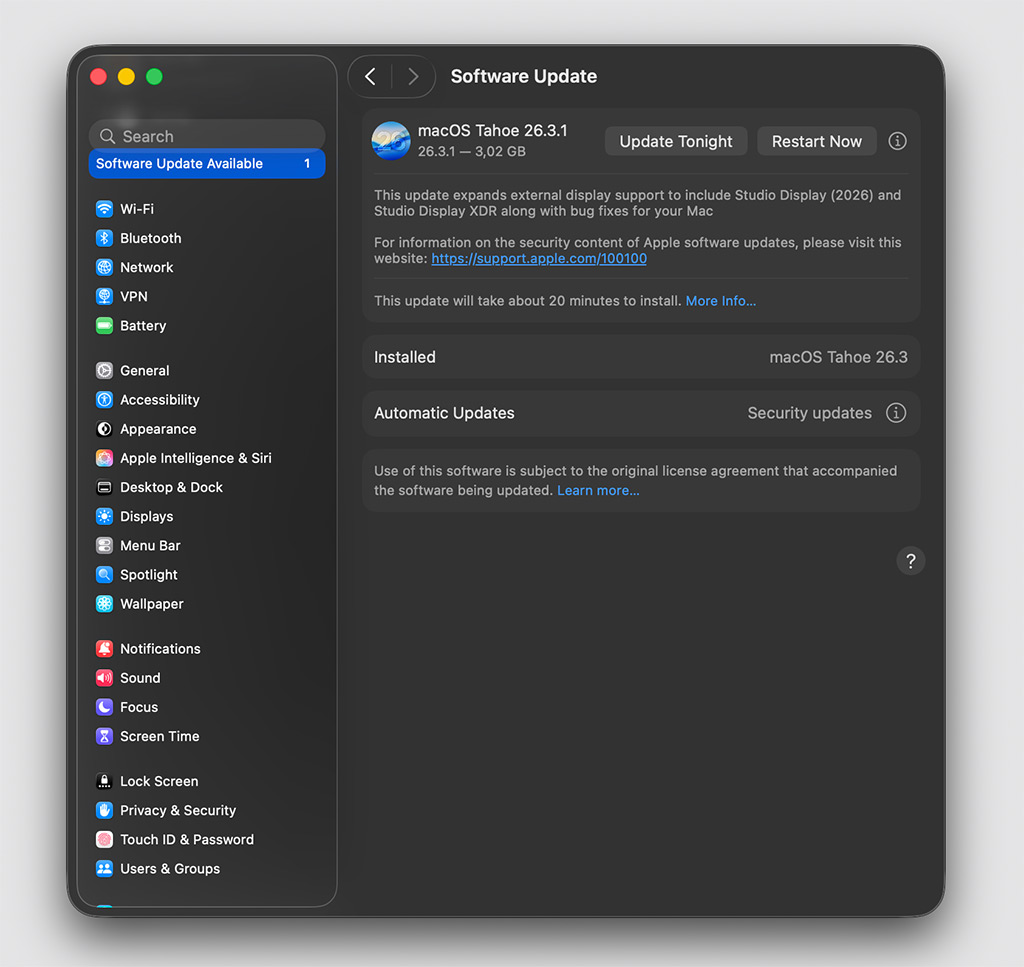Open Focus moon icon

click(104, 707)
